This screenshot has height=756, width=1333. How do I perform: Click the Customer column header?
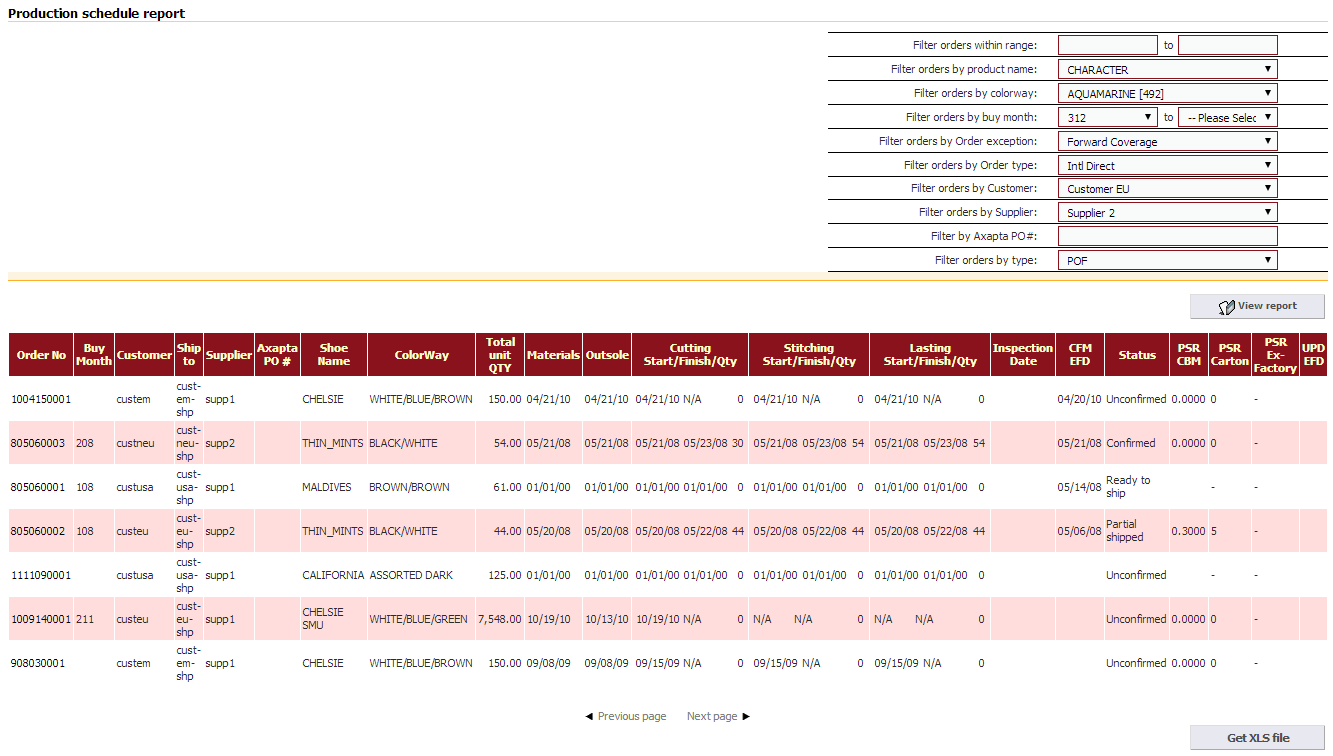point(144,355)
